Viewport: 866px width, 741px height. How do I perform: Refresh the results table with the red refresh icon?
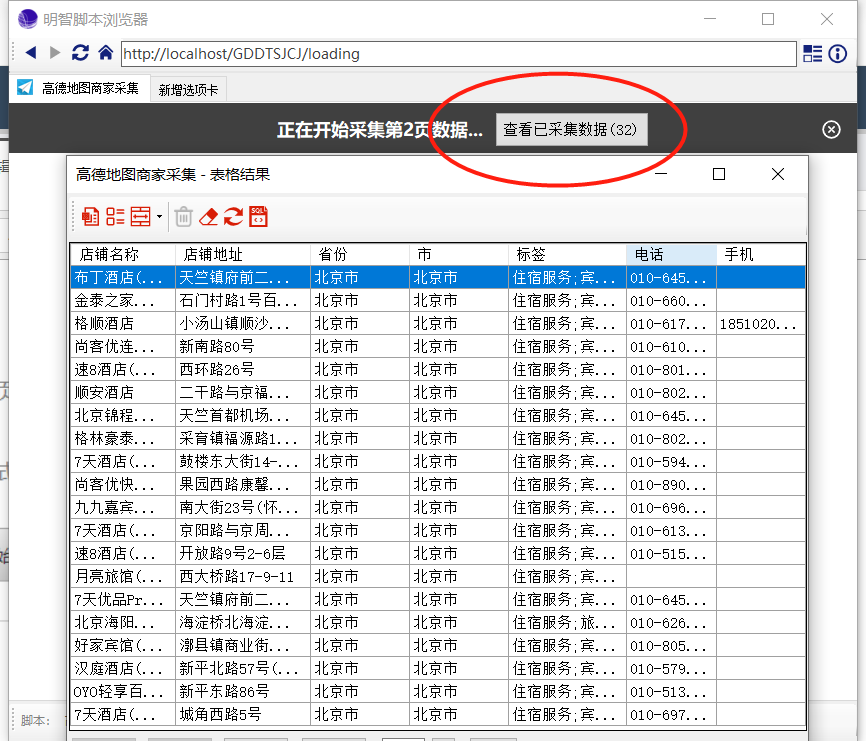coord(233,216)
